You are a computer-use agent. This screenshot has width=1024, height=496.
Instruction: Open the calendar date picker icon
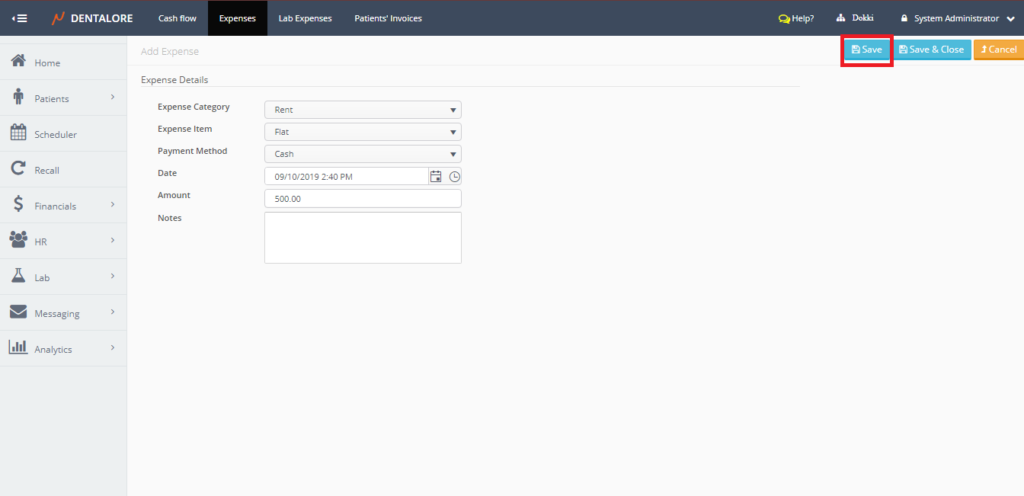(x=435, y=176)
